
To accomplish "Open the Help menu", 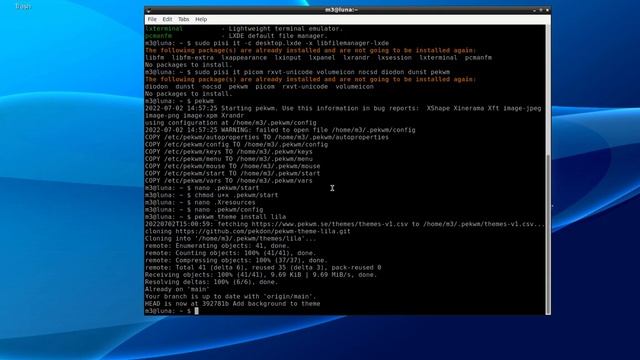I will pos(201,19).
